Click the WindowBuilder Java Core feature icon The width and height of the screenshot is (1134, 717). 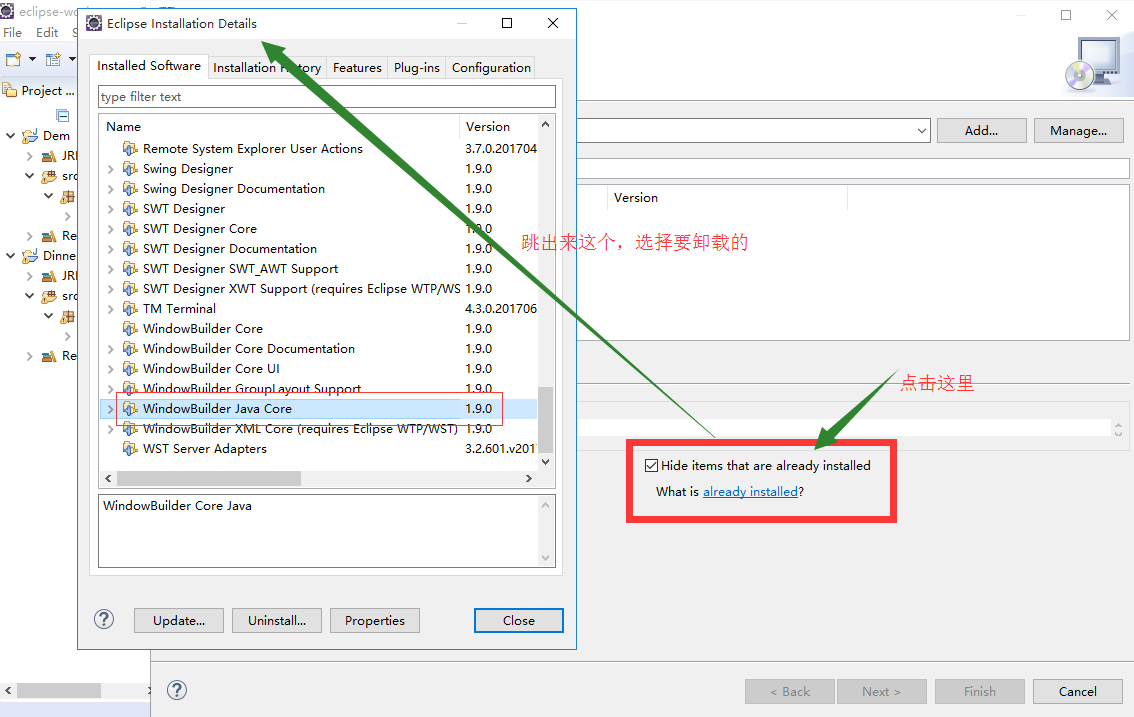pos(130,409)
